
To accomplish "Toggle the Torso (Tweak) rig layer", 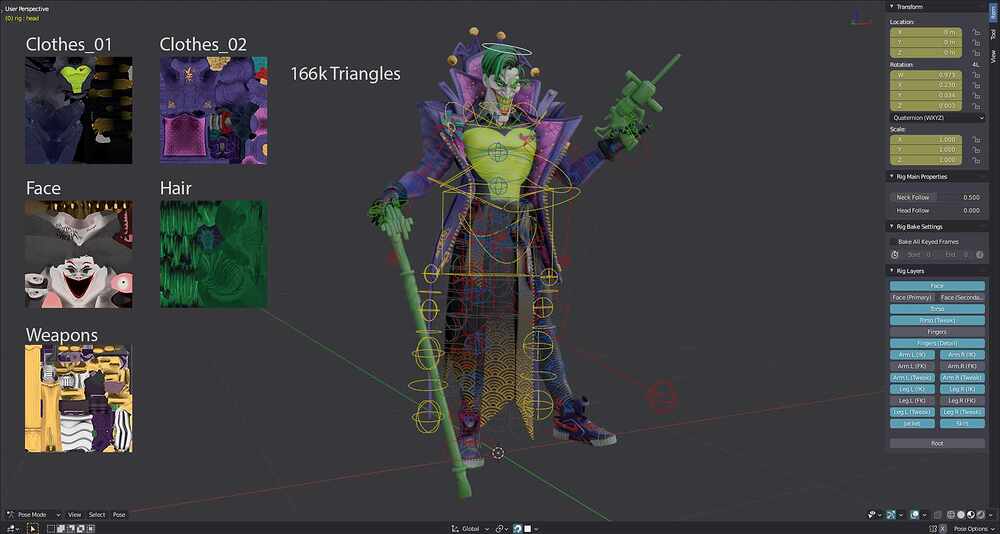I will point(937,320).
